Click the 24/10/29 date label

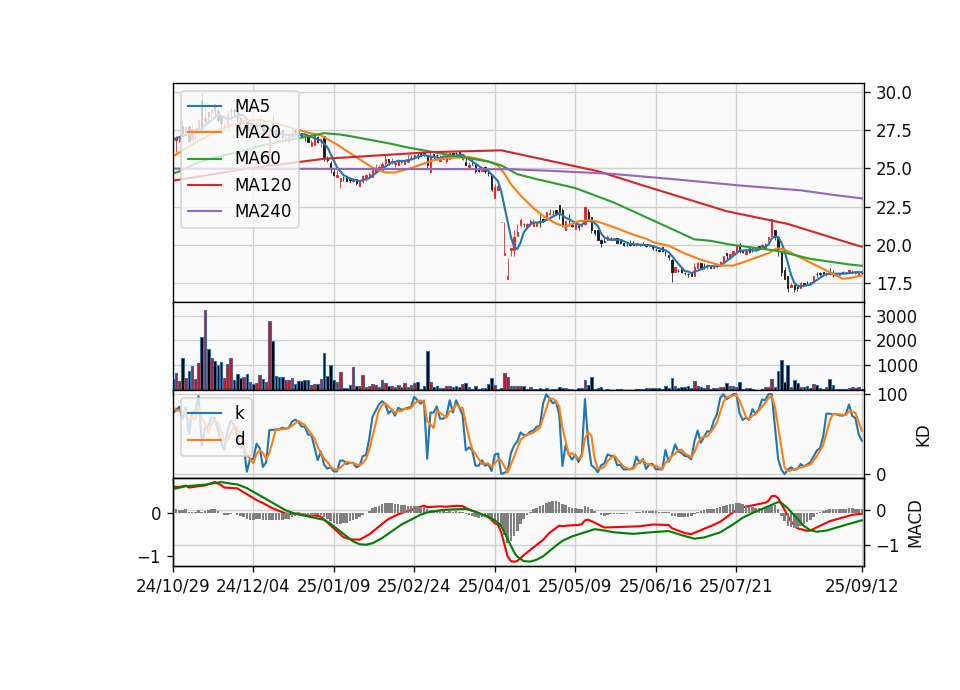tap(173, 586)
